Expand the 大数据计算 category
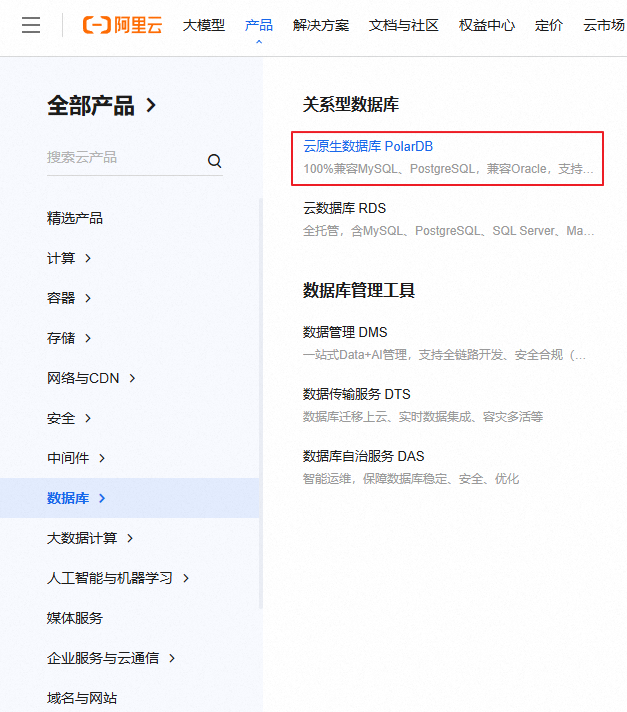This screenshot has width=627, height=712. tap(90, 538)
